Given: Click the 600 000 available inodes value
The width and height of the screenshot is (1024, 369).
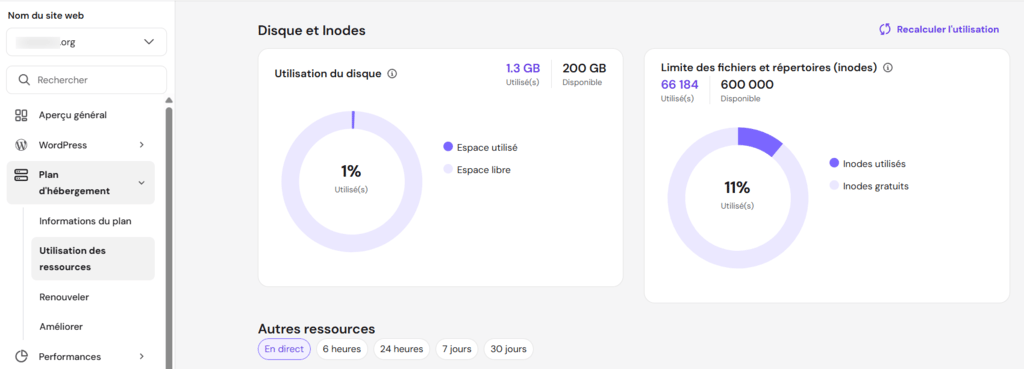Looking at the screenshot, I should pos(747,84).
